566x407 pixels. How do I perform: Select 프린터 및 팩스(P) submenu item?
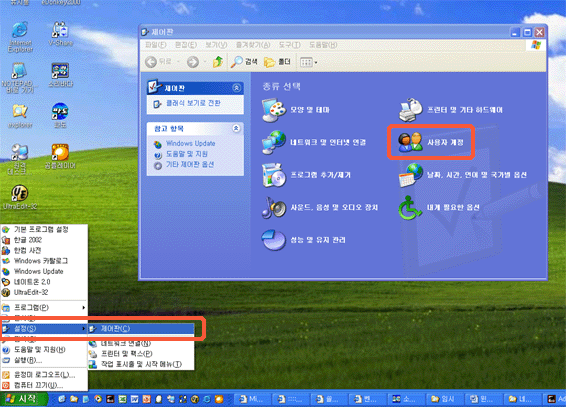coord(141,354)
